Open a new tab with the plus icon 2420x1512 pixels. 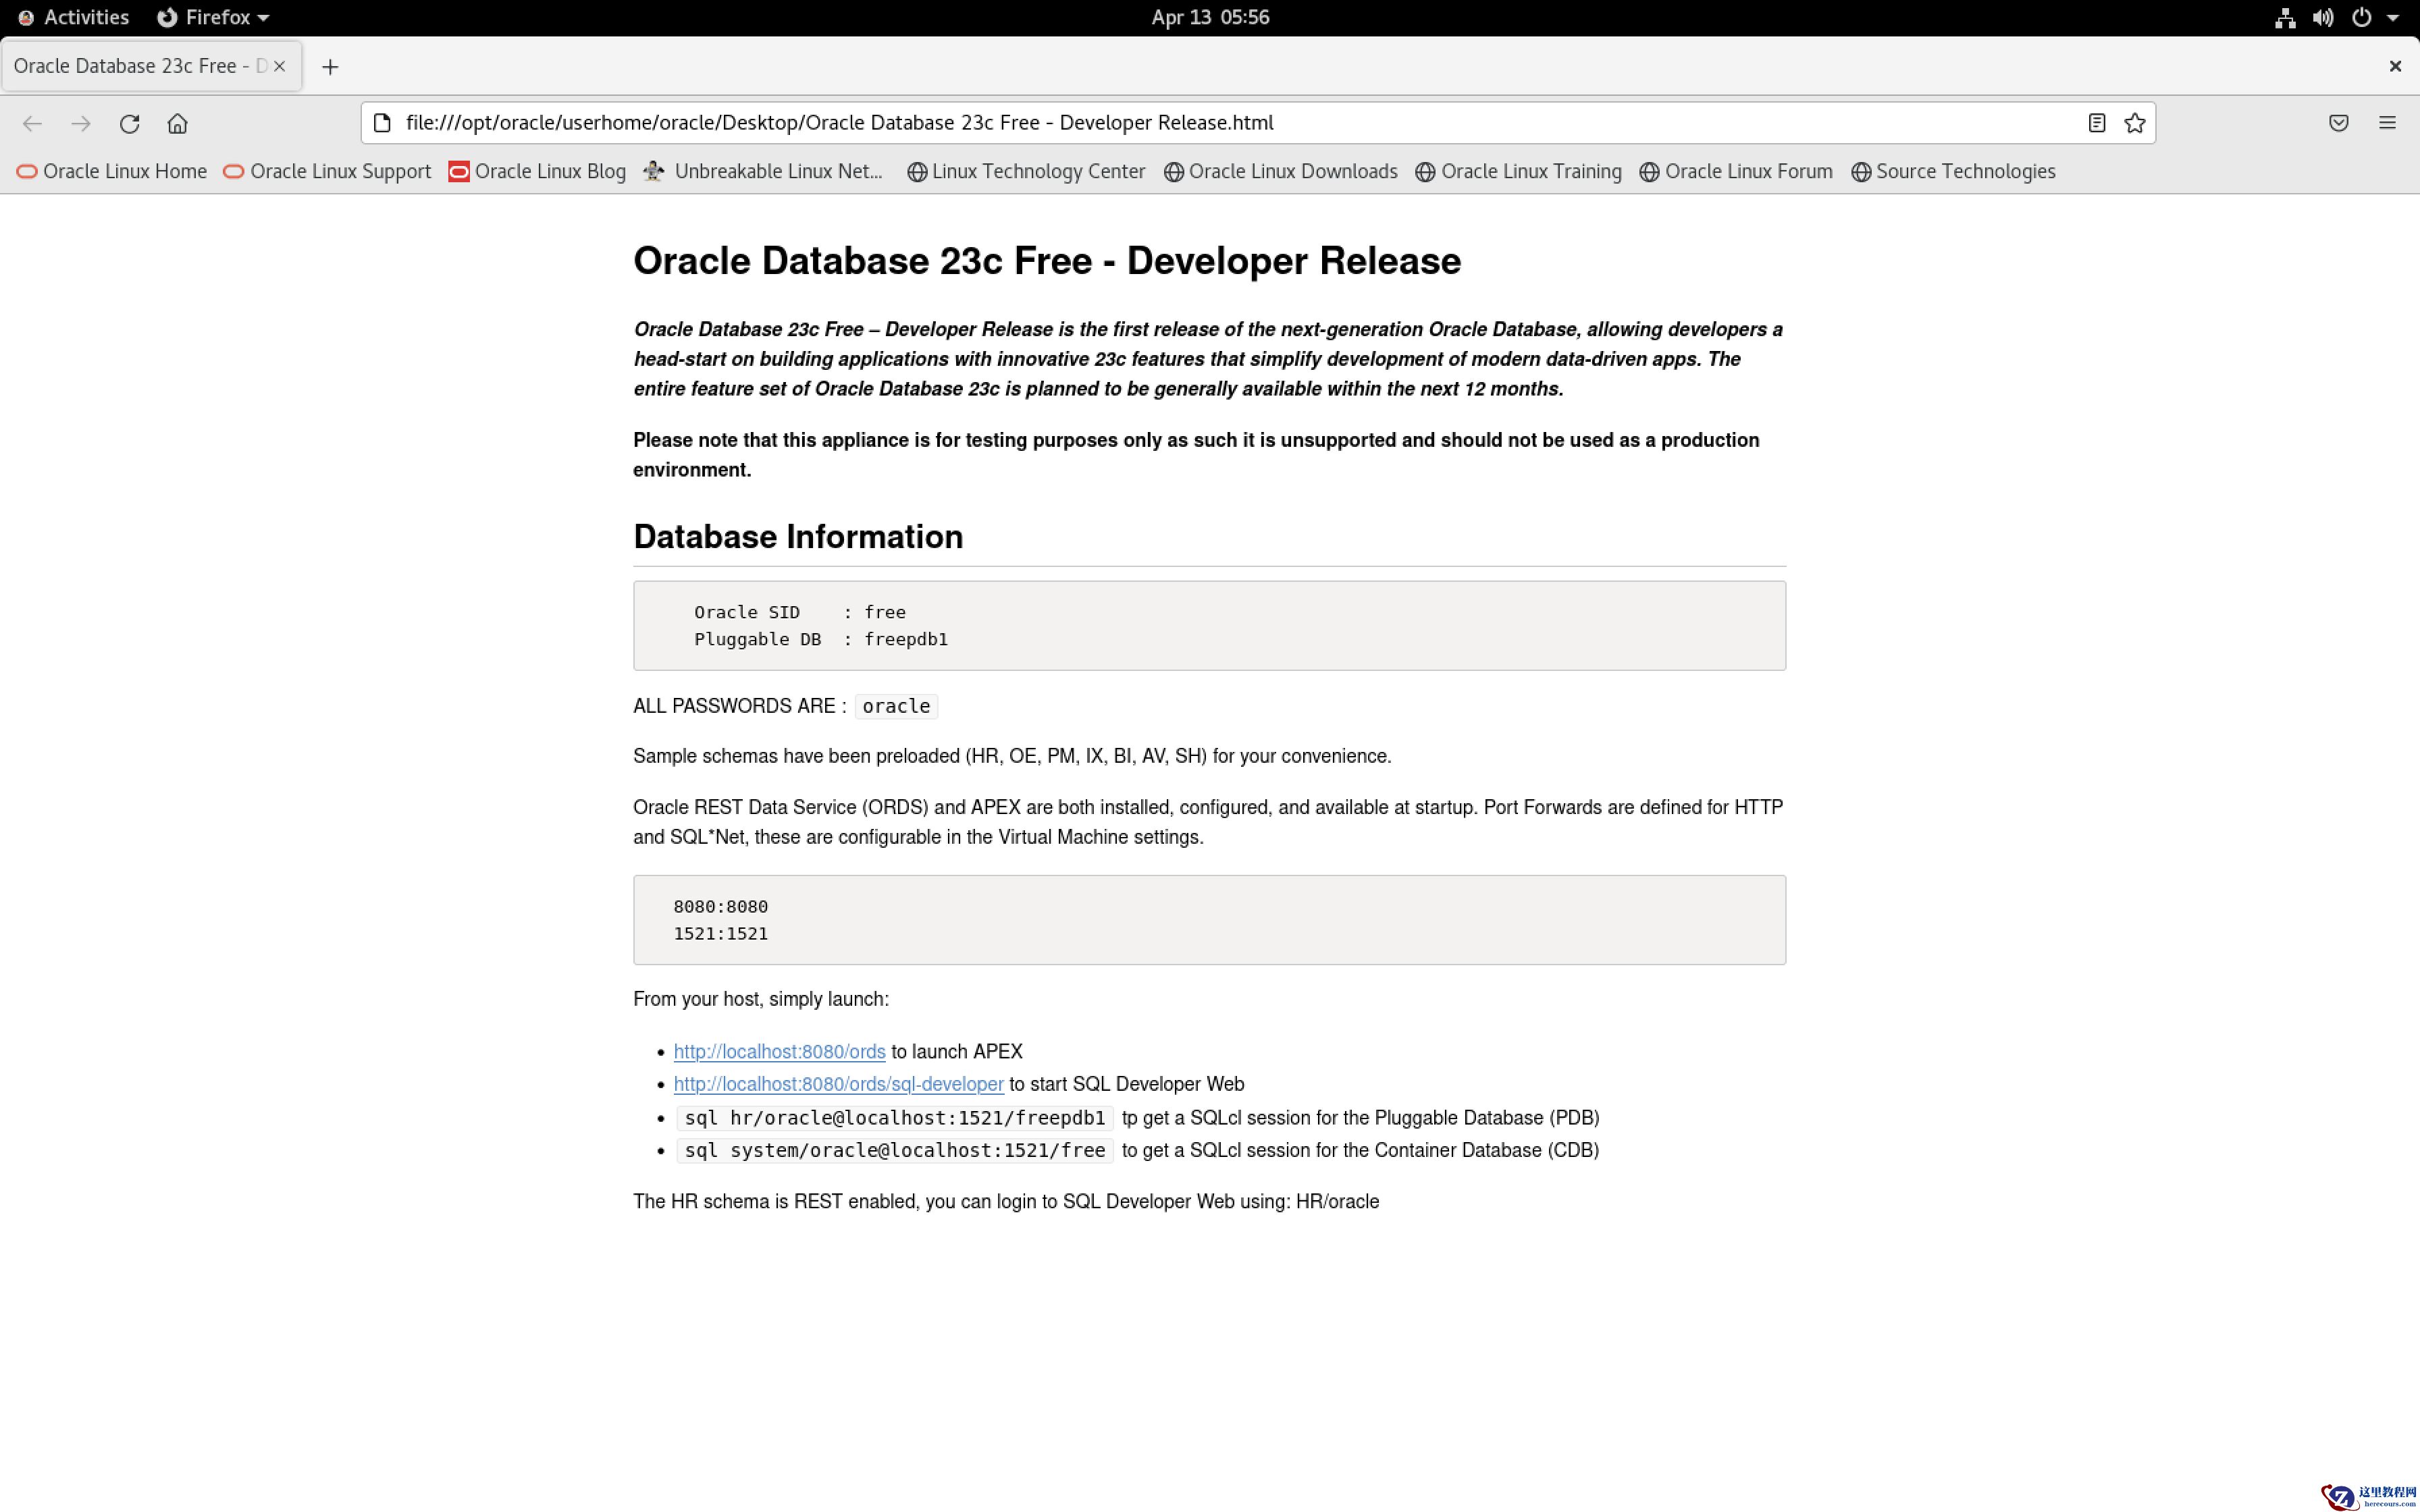point(330,67)
